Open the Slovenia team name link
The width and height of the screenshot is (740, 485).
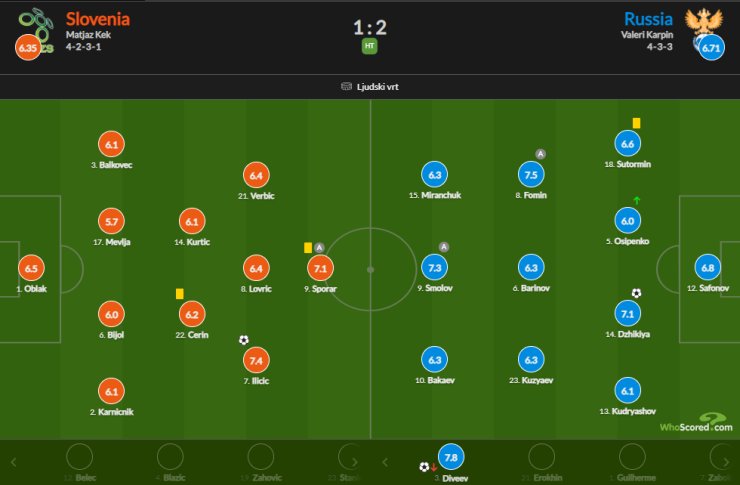point(98,19)
